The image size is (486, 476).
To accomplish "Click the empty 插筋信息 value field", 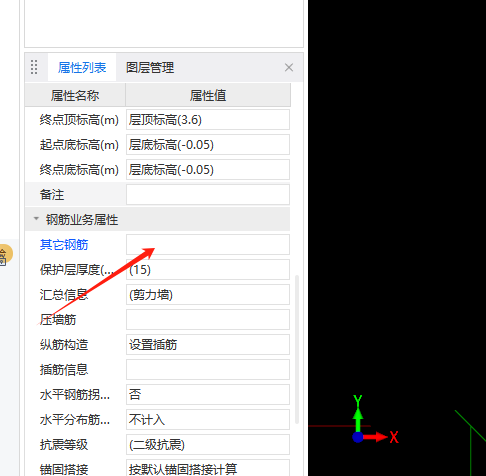I will pyautogui.click(x=208, y=370).
